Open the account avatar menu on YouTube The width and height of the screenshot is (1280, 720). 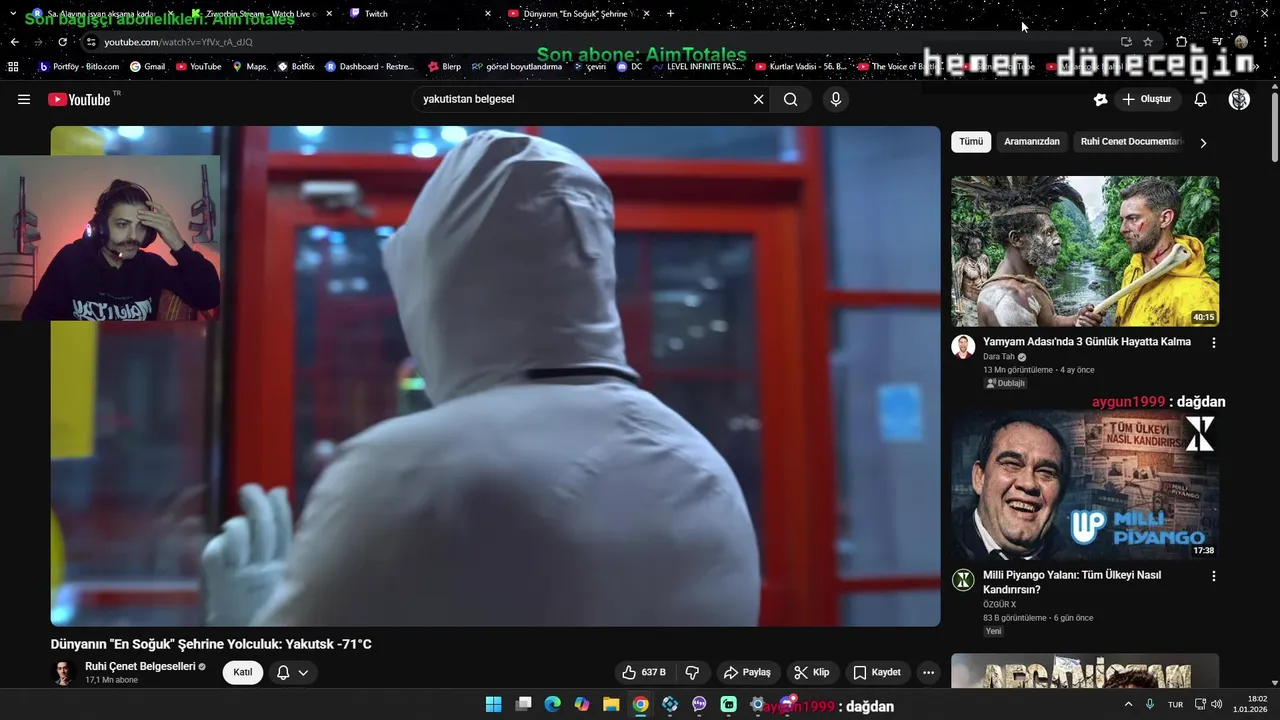point(1239,99)
